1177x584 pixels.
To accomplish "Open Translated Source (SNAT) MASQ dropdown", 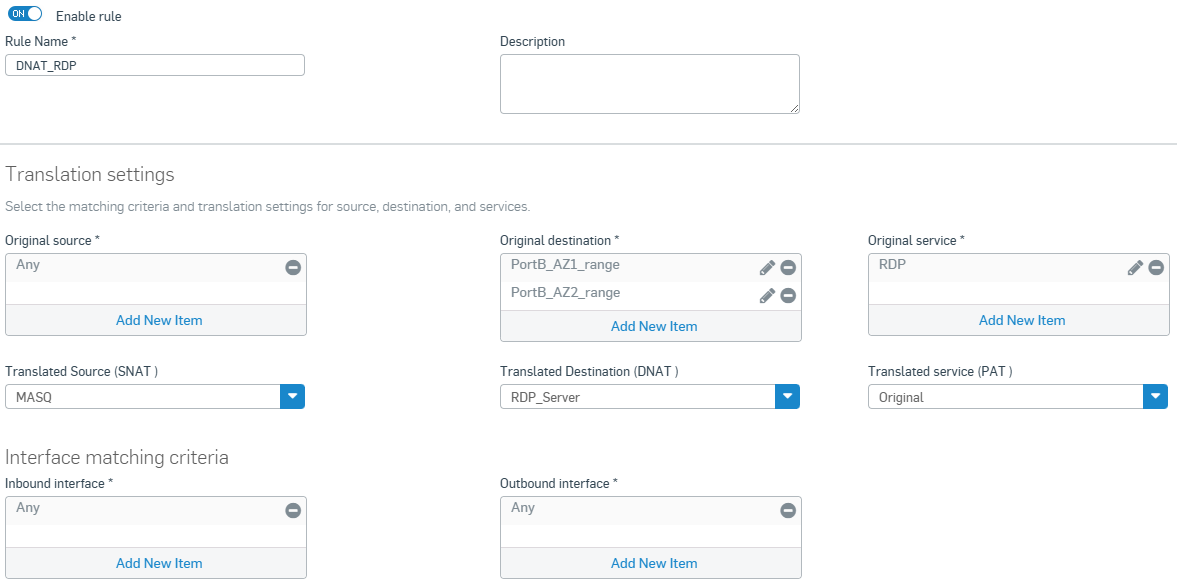I will click(292, 397).
